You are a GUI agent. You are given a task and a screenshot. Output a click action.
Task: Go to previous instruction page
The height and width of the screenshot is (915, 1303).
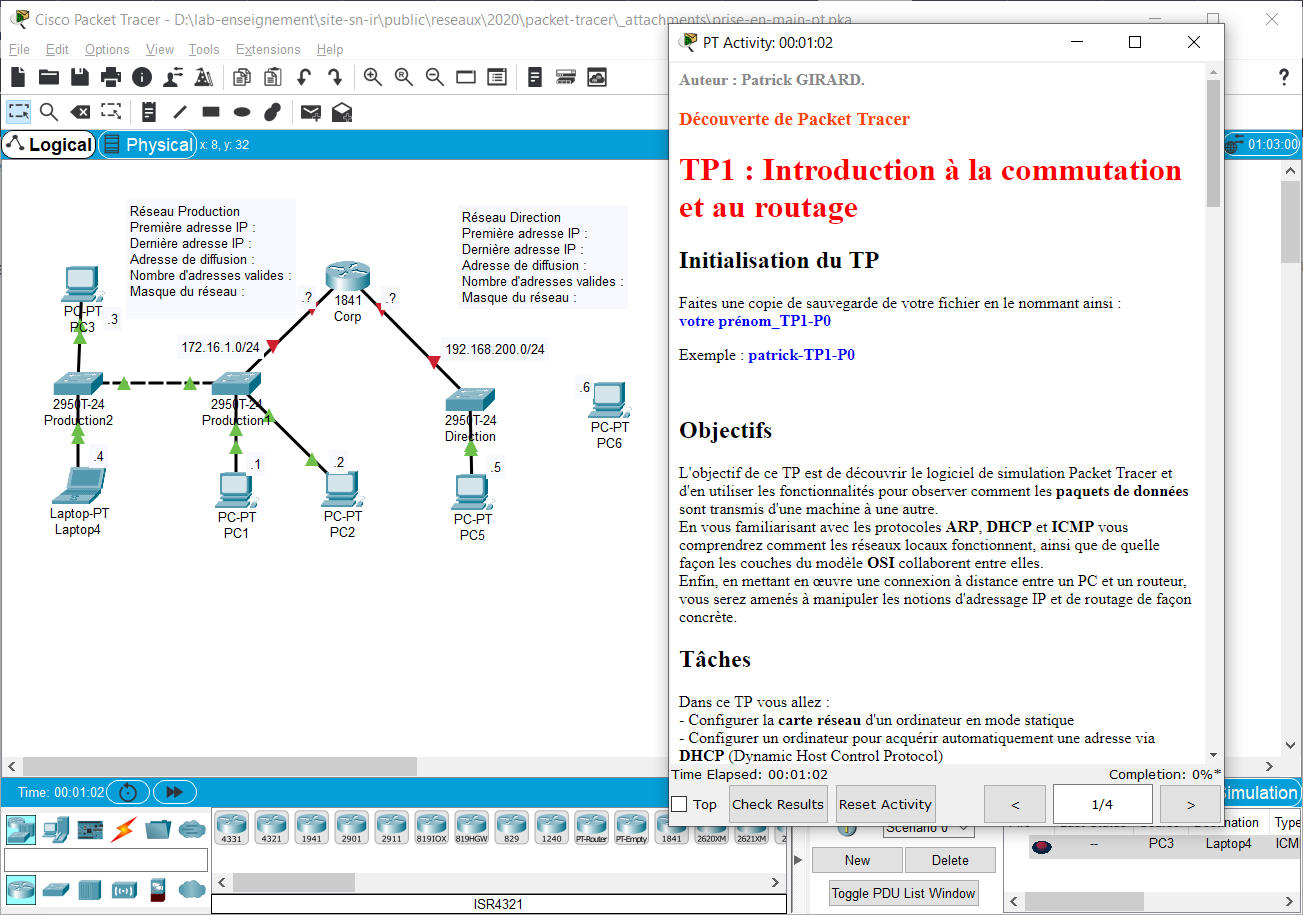tap(1015, 804)
